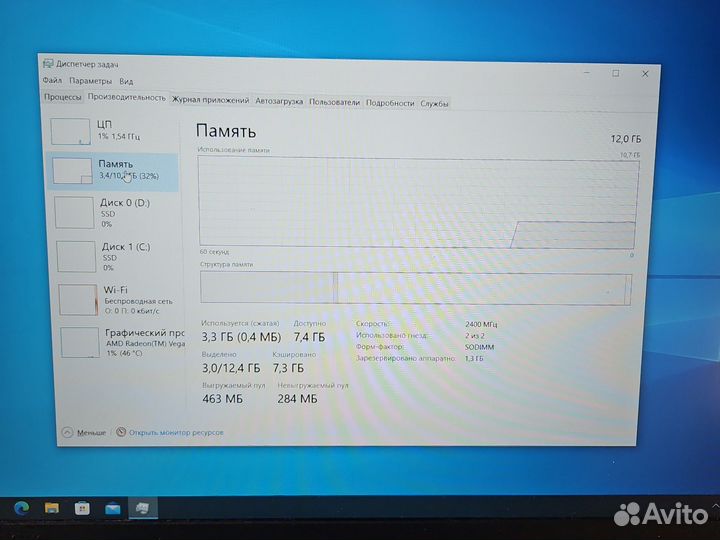Open the Файл menu
The width and height of the screenshot is (720, 540).
pyautogui.click(x=52, y=80)
